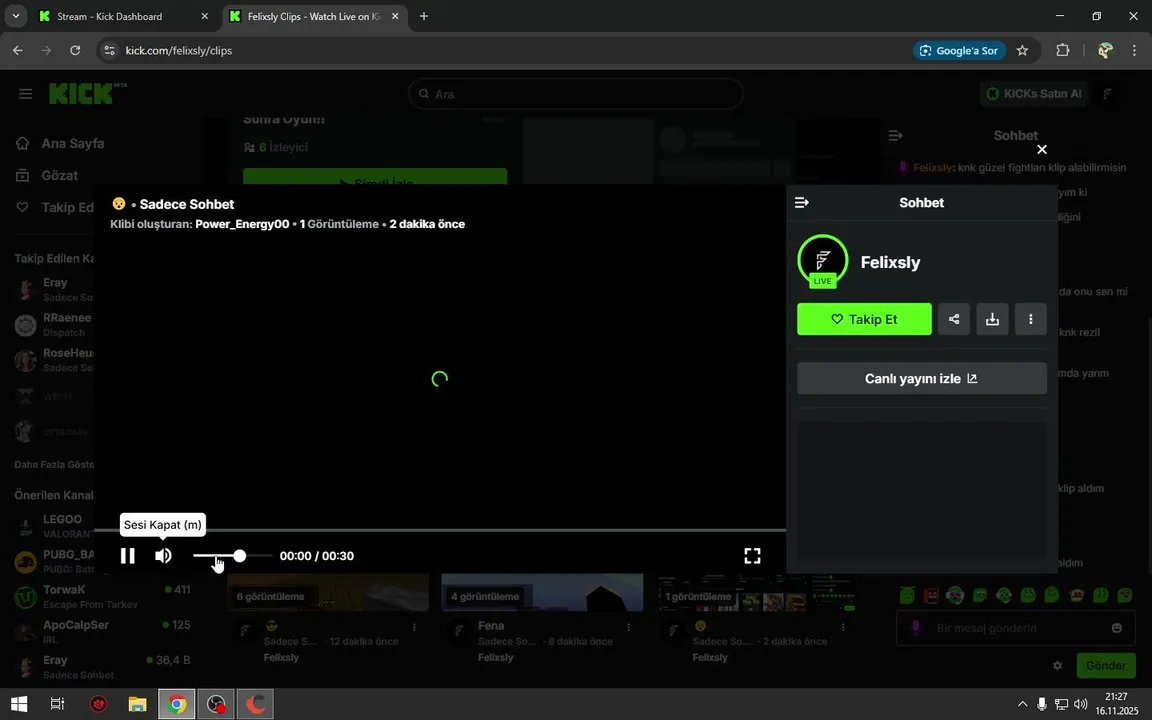Screen dimensions: 1152x720
Task: Click Google'a Sor button
Action: click(x=959, y=51)
